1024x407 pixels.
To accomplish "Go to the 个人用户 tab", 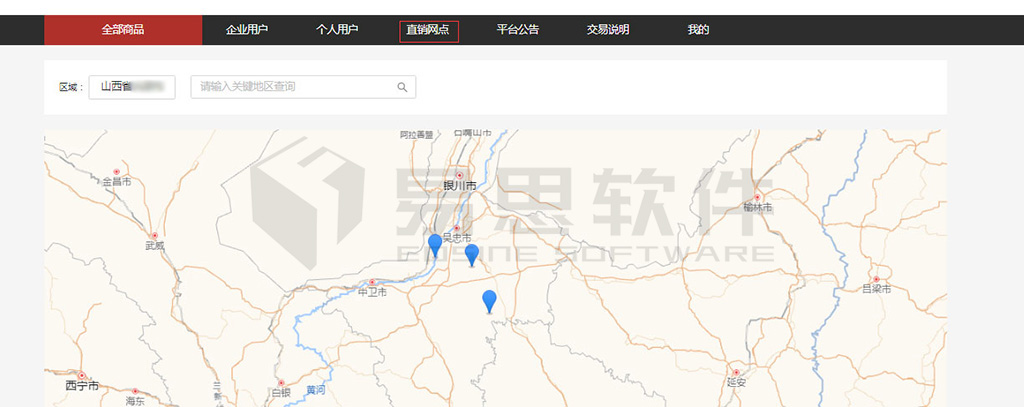I will click(x=337, y=30).
